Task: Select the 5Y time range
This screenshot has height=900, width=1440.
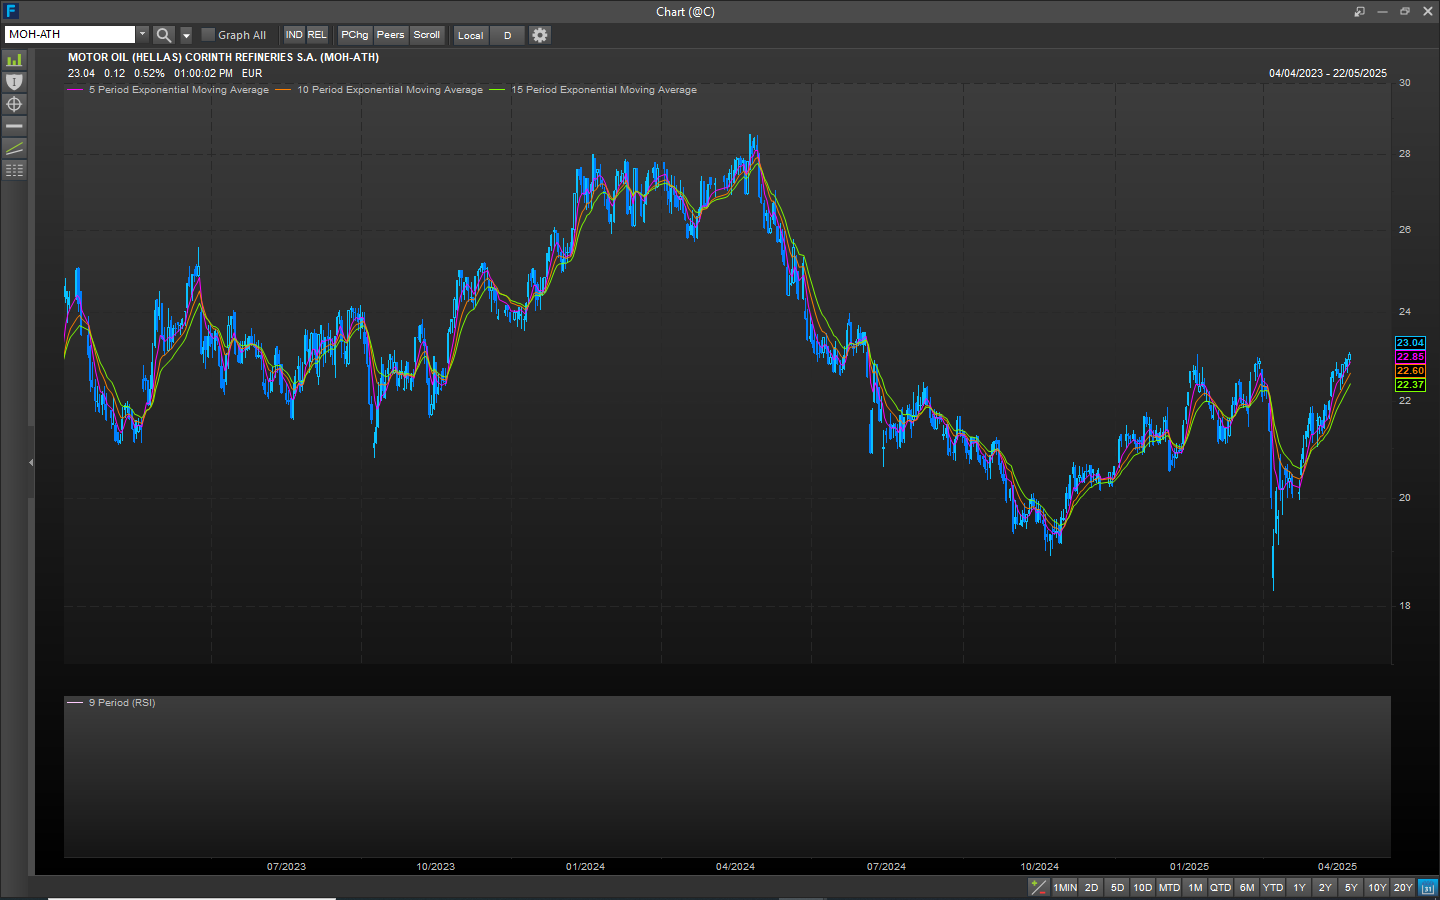Action: pyautogui.click(x=1351, y=888)
